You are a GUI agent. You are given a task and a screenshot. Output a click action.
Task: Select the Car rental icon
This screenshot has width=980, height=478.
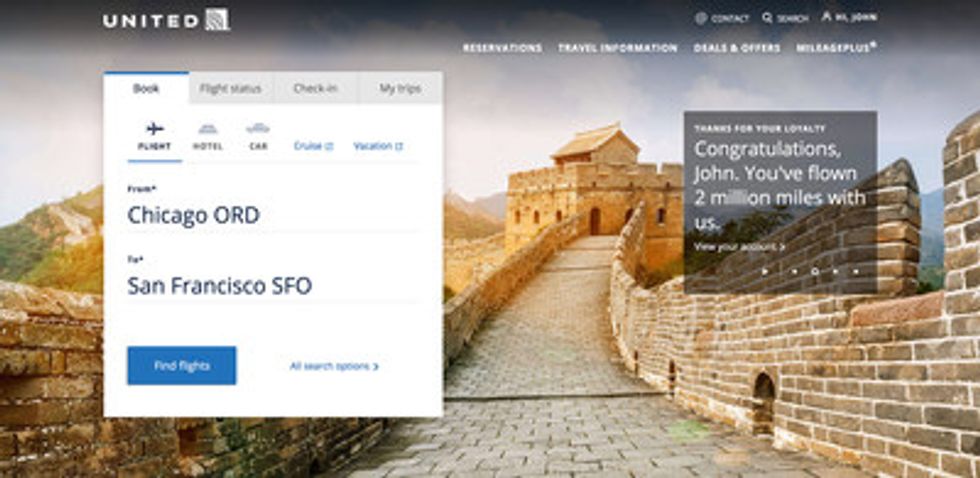click(x=258, y=129)
